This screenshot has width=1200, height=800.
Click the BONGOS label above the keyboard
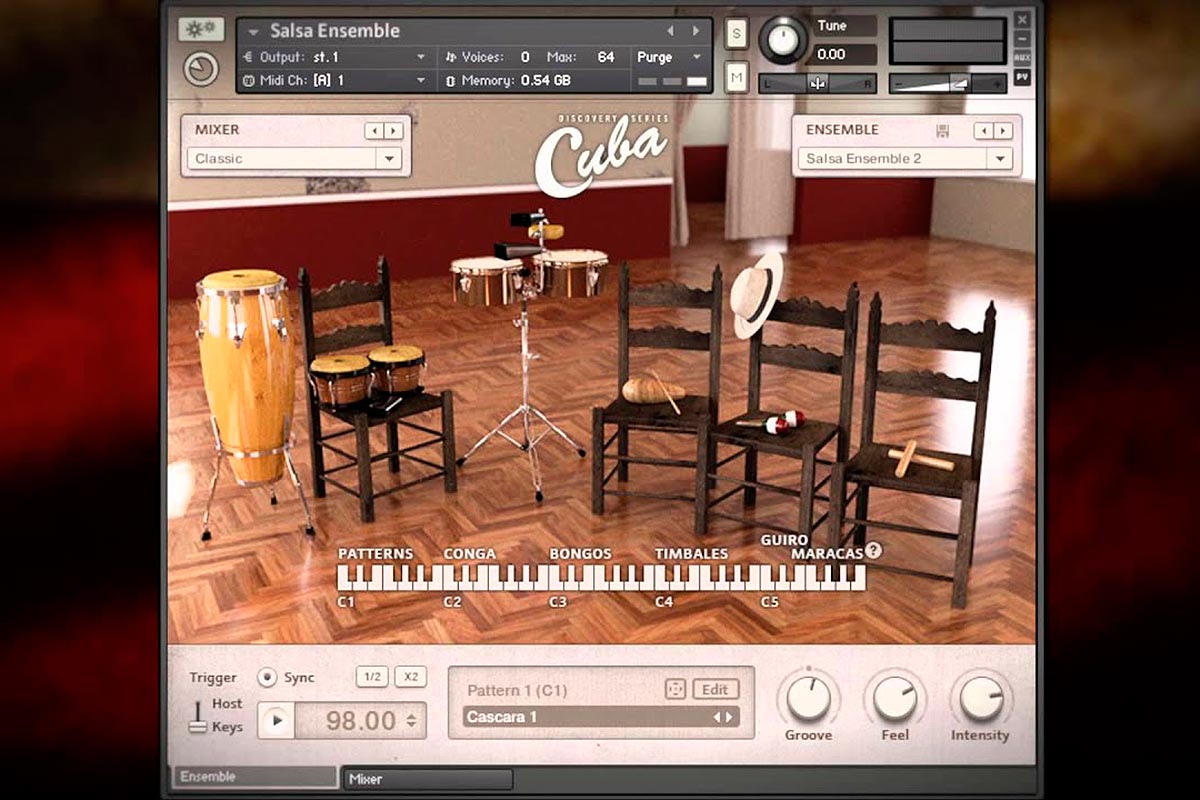(x=580, y=553)
